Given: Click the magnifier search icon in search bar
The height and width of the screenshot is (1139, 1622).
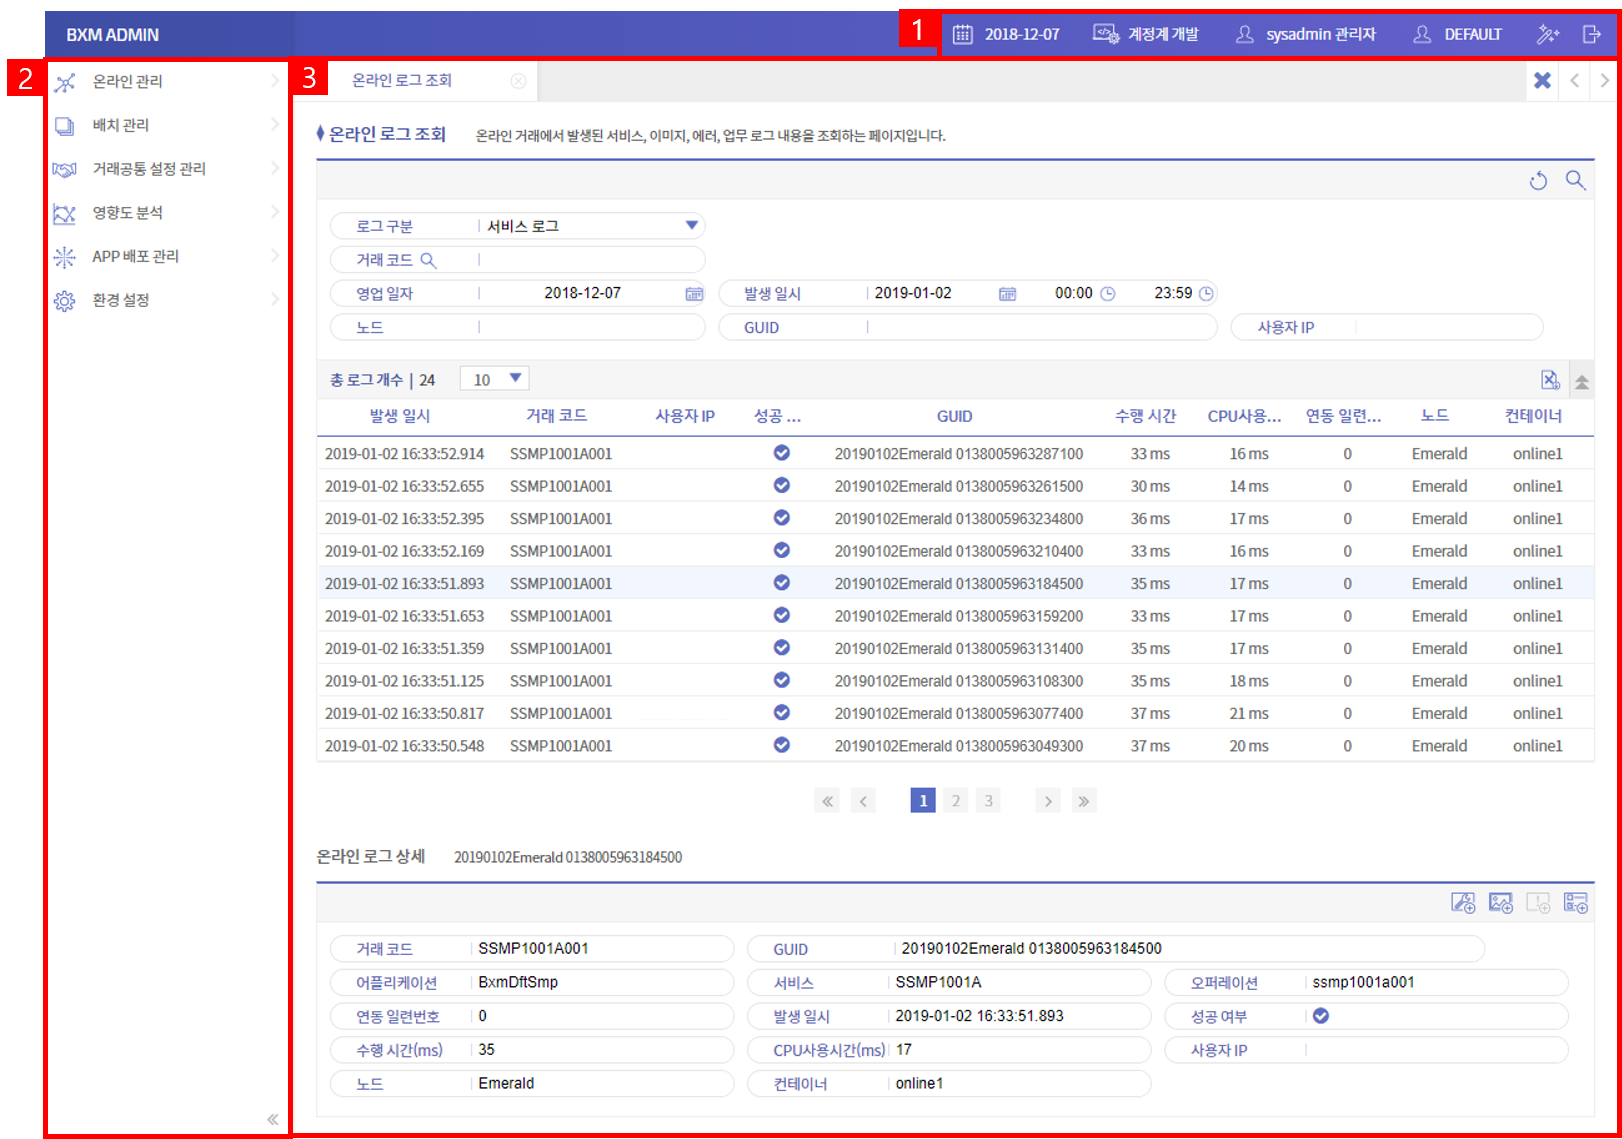Looking at the screenshot, I should (1575, 180).
